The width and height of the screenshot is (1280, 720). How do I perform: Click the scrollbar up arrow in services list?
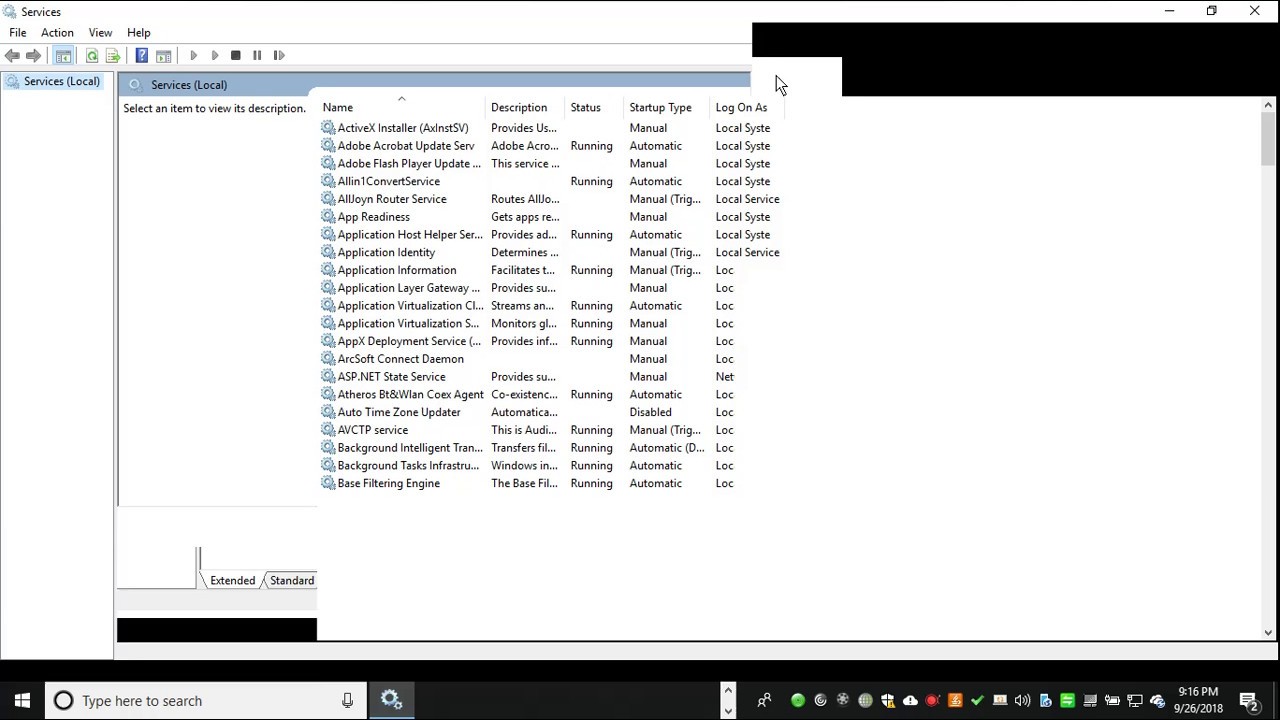(1268, 105)
